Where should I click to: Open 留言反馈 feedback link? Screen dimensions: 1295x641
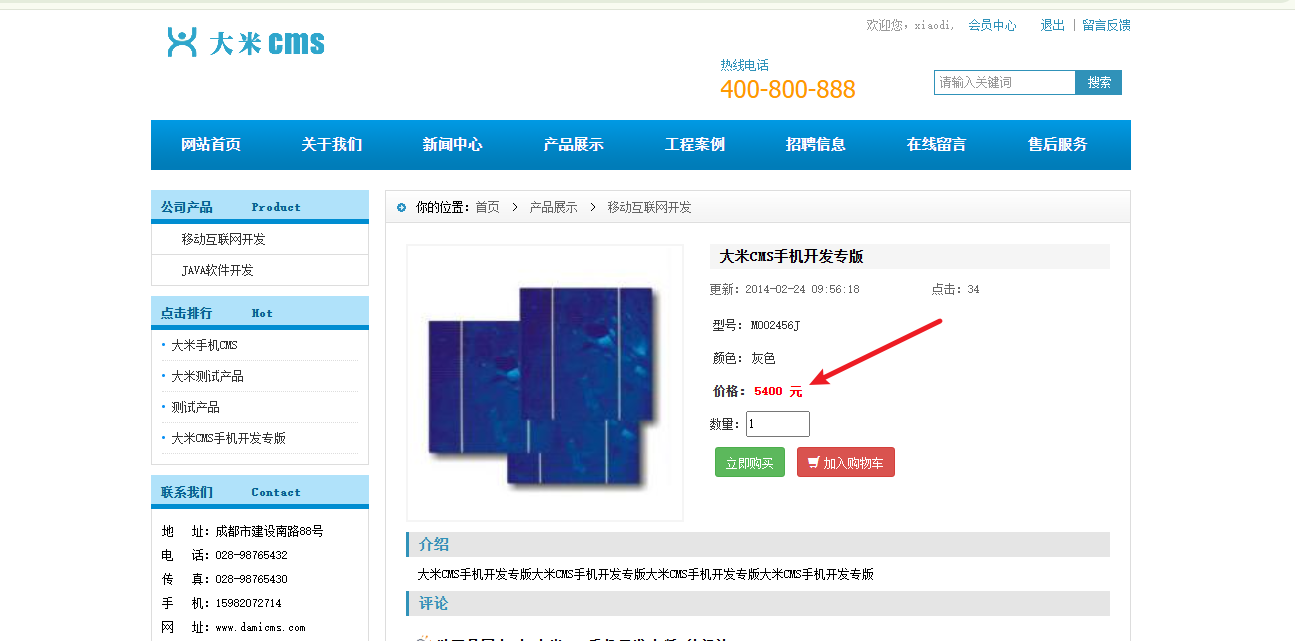point(1106,26)
